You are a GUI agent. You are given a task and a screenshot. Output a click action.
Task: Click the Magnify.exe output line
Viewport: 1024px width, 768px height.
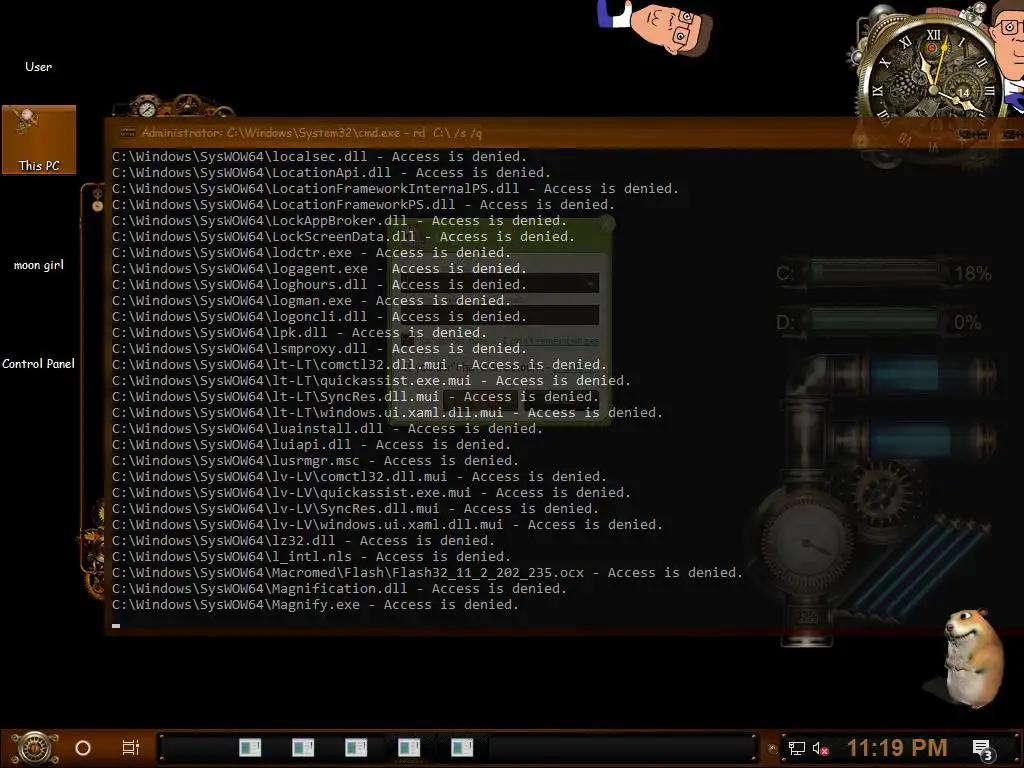[x=315, y=605]
